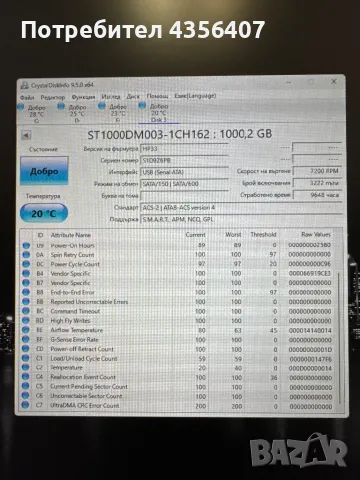Click the status dot for Command Timeout
The width and height of the screenshot is (360, 480).
coord(26,311)
